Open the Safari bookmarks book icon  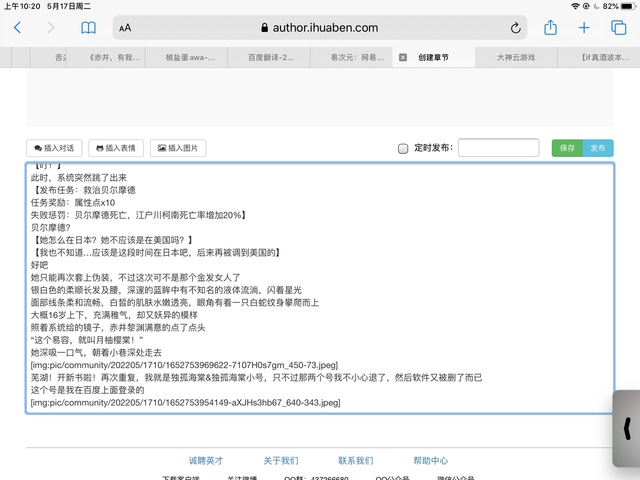[89, 28]
